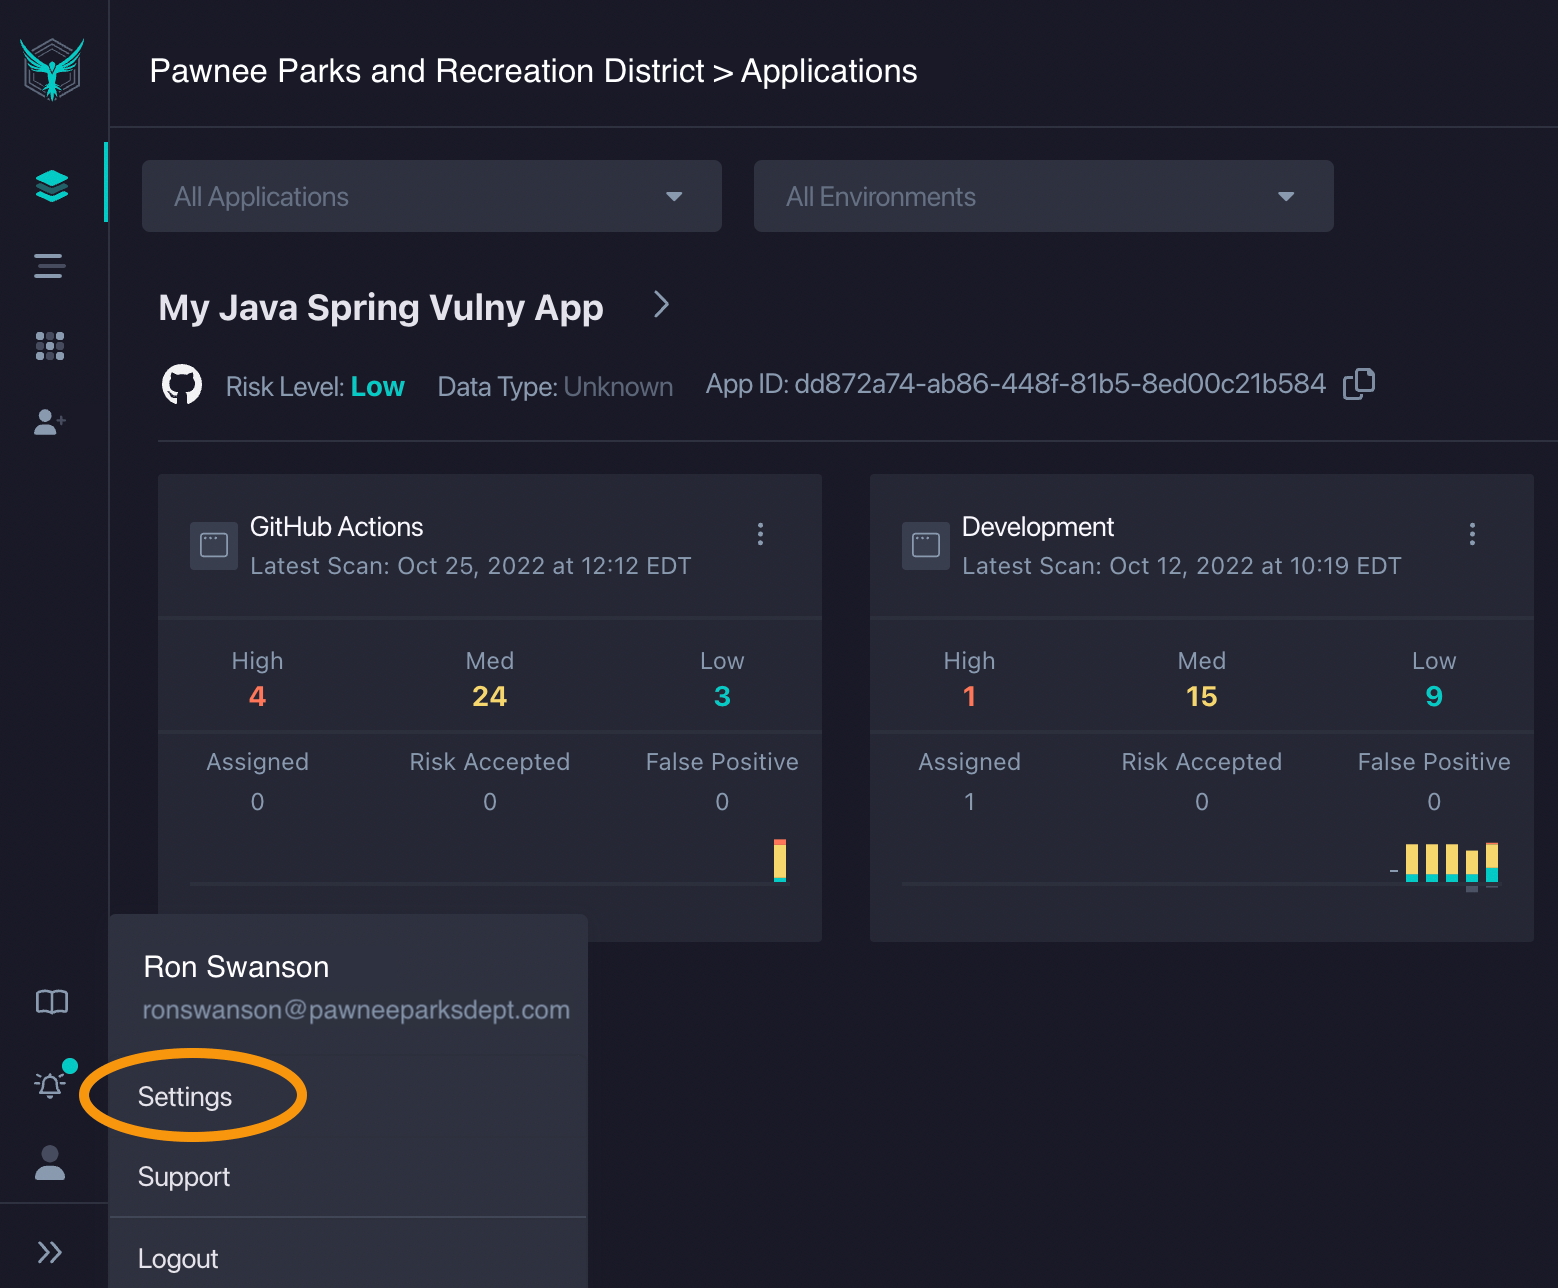This screenshot has width=1558, height=1288.
Task: Open the user profile icon
Action: (49, 1163)
